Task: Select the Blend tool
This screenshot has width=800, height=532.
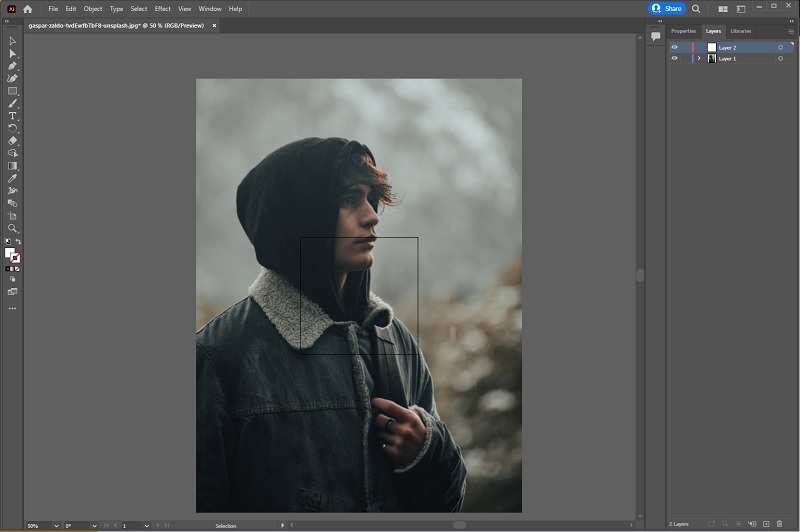Action: point(13,203)
